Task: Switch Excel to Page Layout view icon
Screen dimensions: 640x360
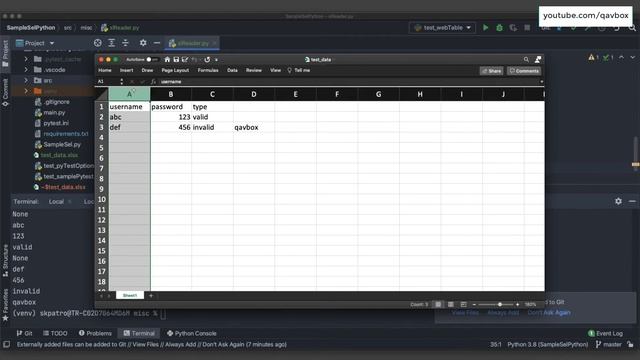Action: (x=451, y=304)
